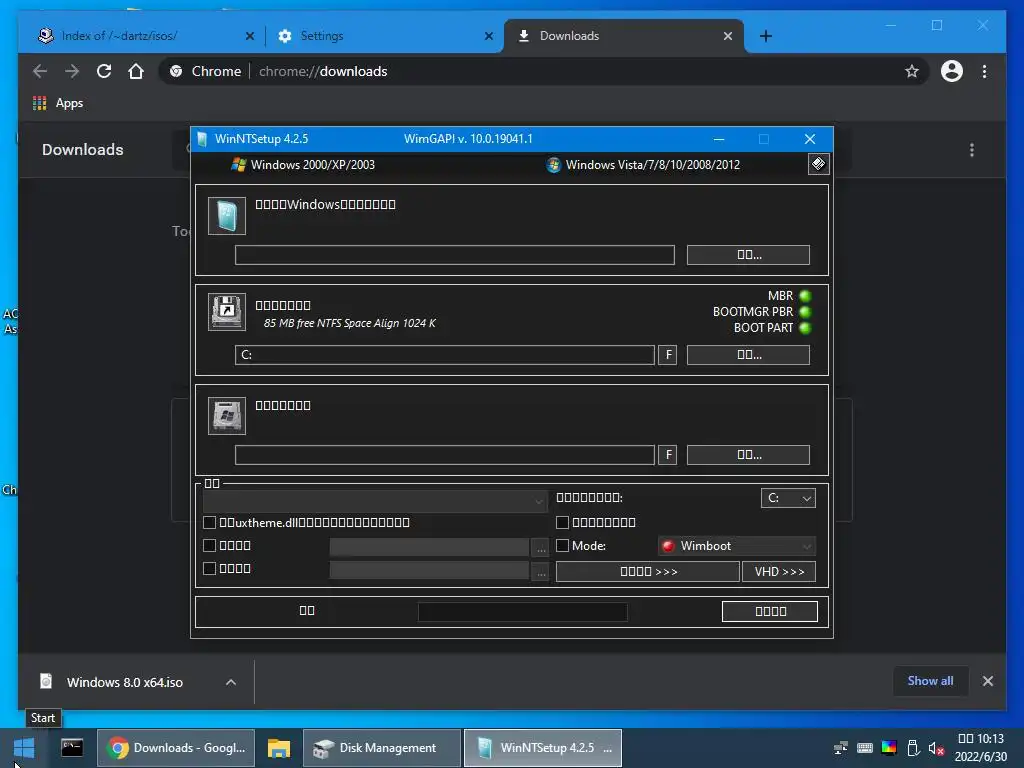
Task: Switch to Windows 2000/XP/2003 tab
Action: pyautogui.click(x=303, y=165)
